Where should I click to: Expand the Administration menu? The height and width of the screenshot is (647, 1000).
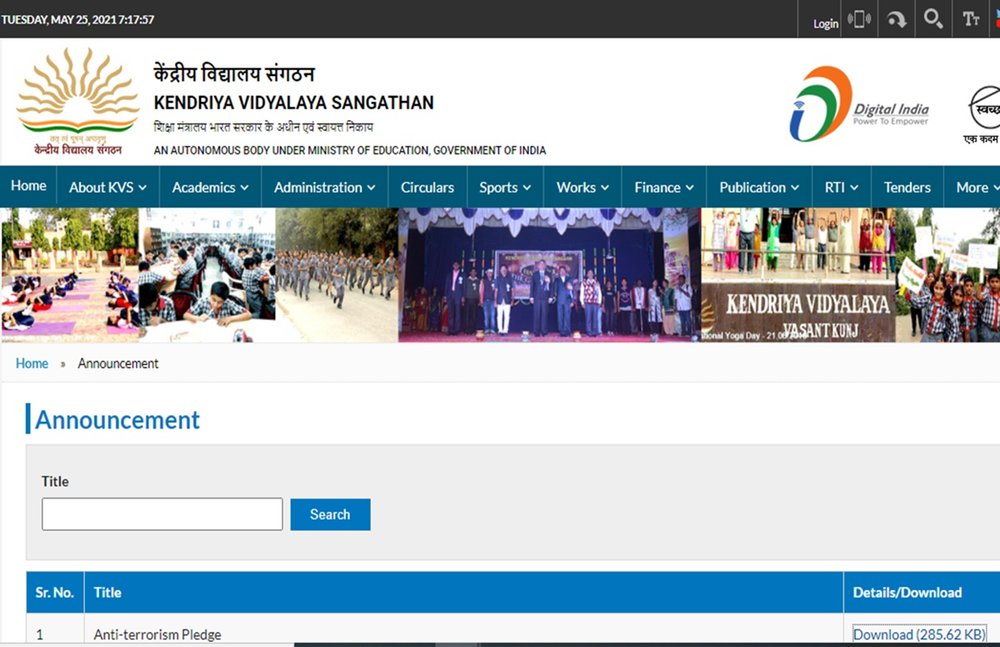[324, 187]
